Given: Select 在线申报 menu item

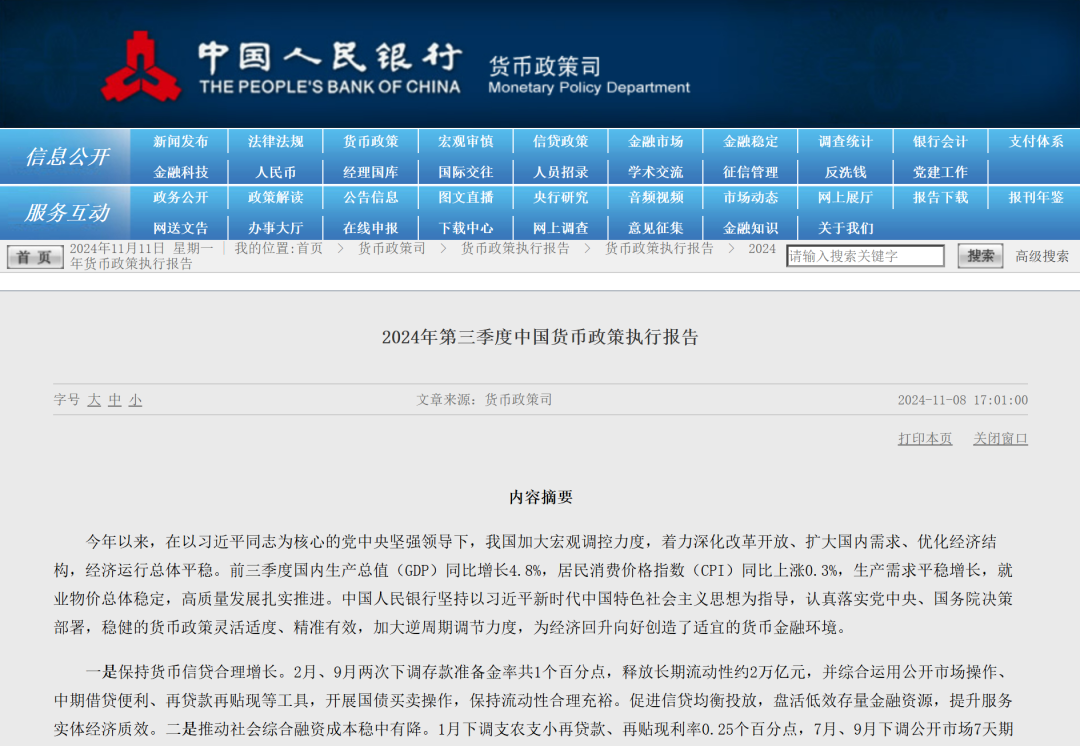Looking at the screenshot, I should (371, 228).
